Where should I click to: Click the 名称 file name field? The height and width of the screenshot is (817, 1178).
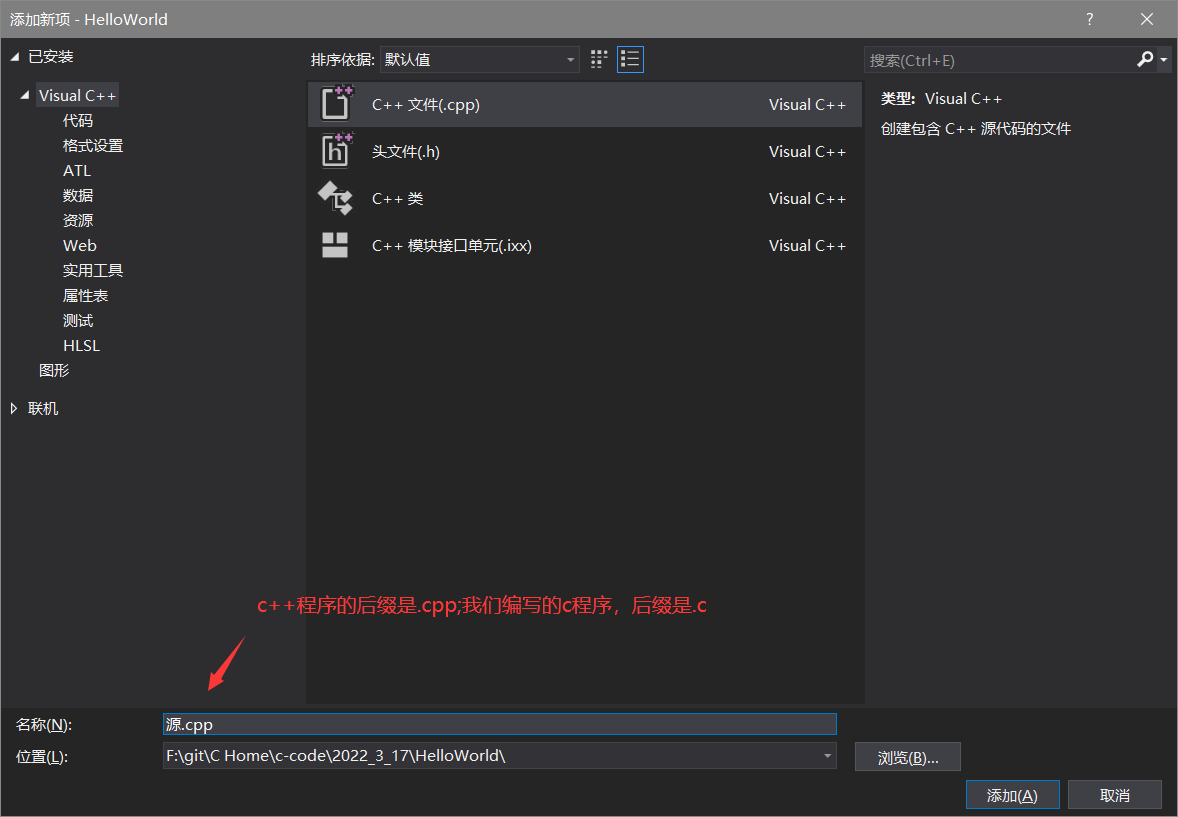pos(500,724)
